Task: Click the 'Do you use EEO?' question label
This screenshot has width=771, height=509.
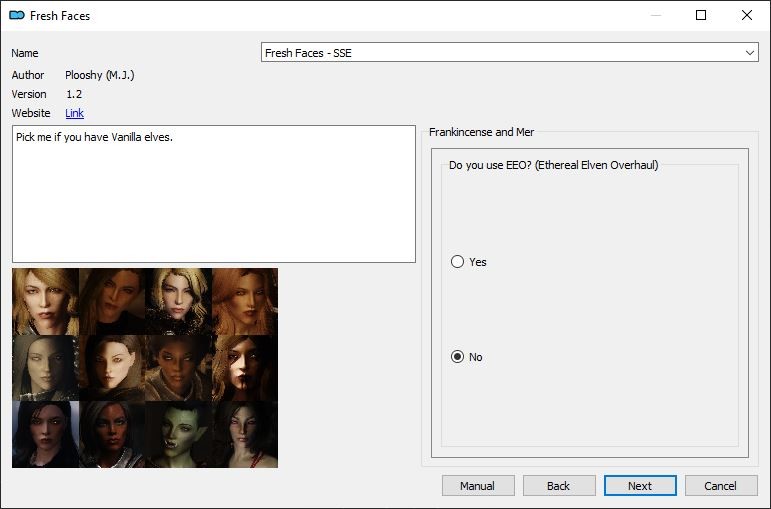Action: point(553,165)
